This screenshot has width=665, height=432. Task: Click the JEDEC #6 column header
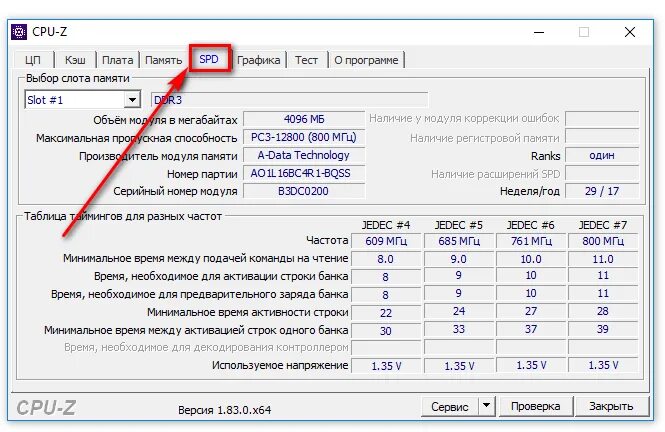point(531,225)
